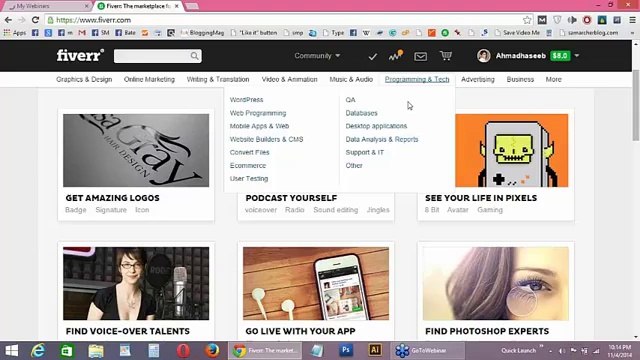Open the More categories menu

[553, 79]
